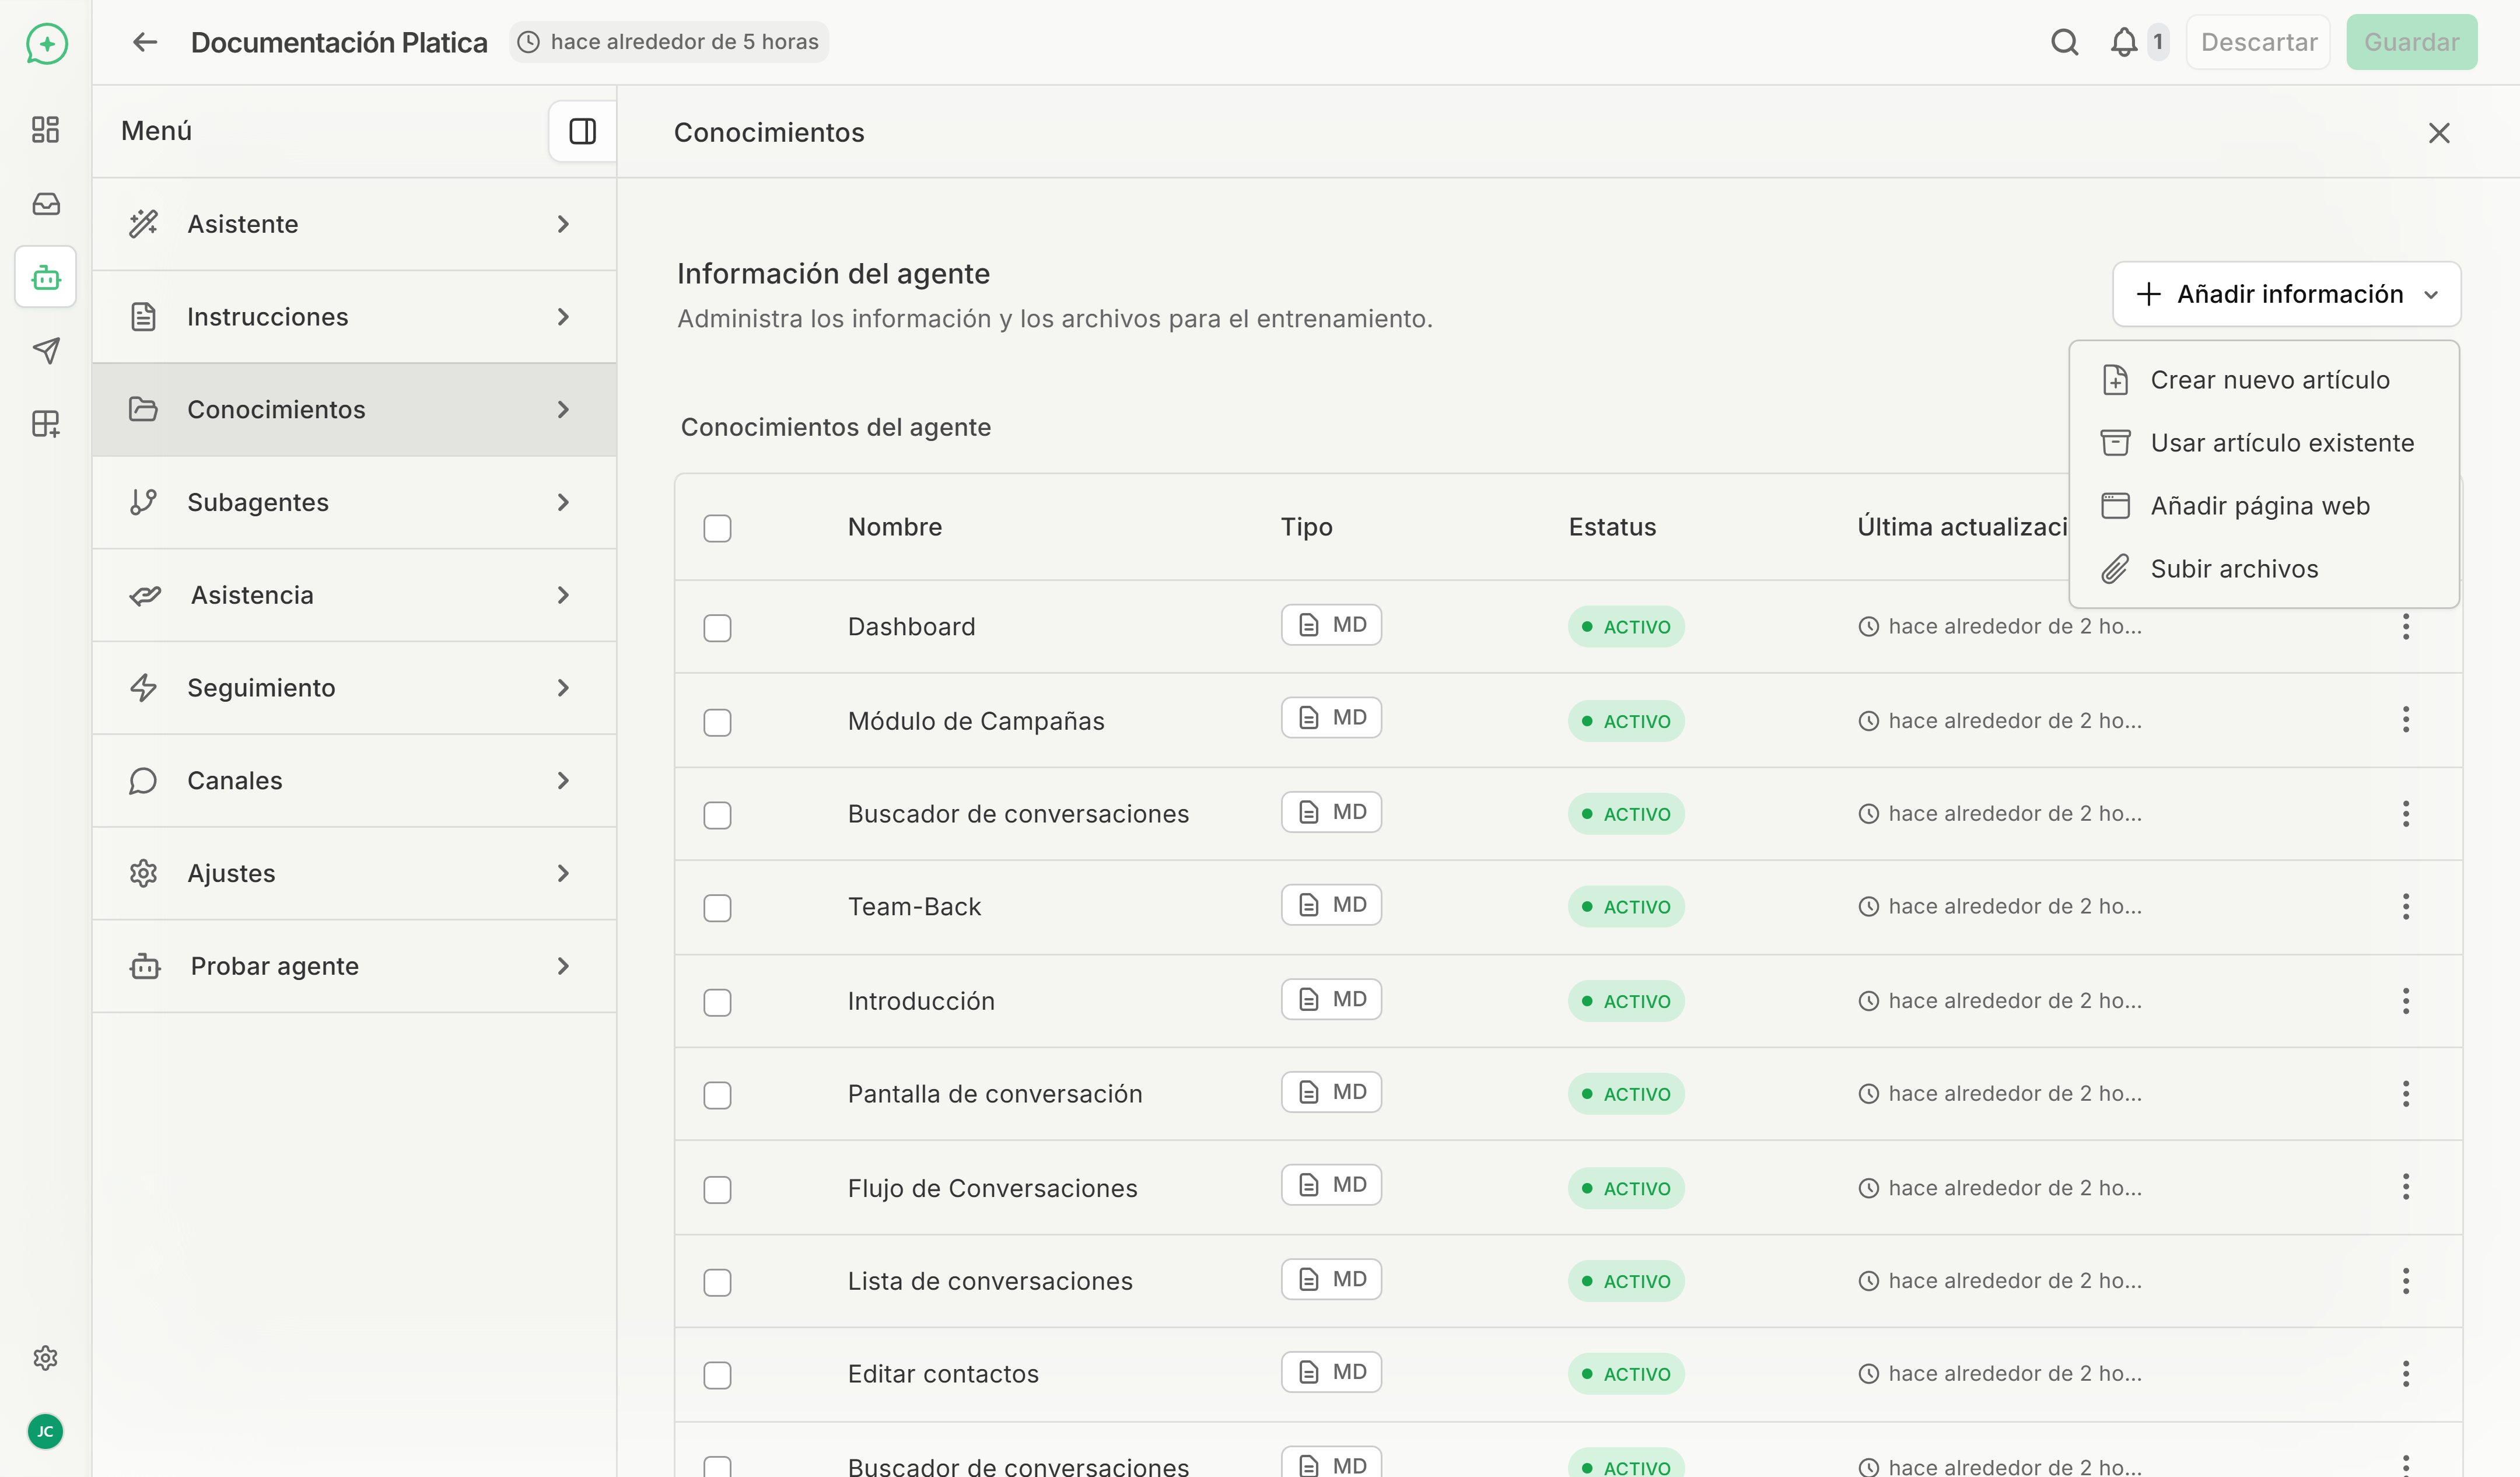This screenshot has width=2520, height=1477.
Task: Select all articles using the header checkbox
Action: 718,527
